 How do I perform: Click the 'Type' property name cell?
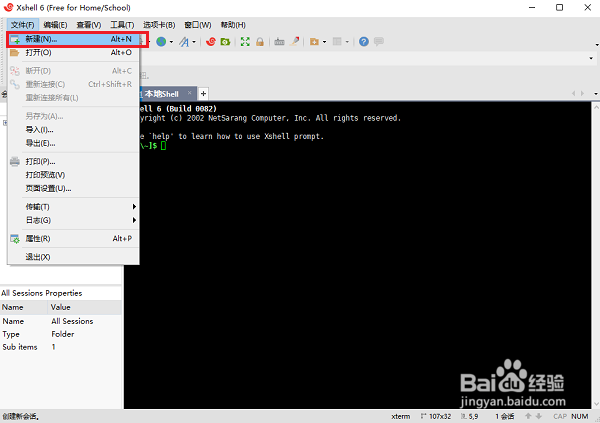tap(11, 334)
